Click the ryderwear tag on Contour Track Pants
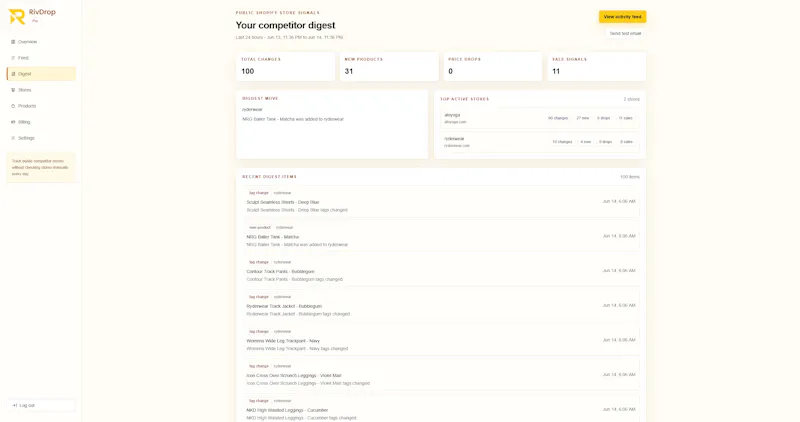Viewport: 800px width, 422px height. tap(282, 262)
